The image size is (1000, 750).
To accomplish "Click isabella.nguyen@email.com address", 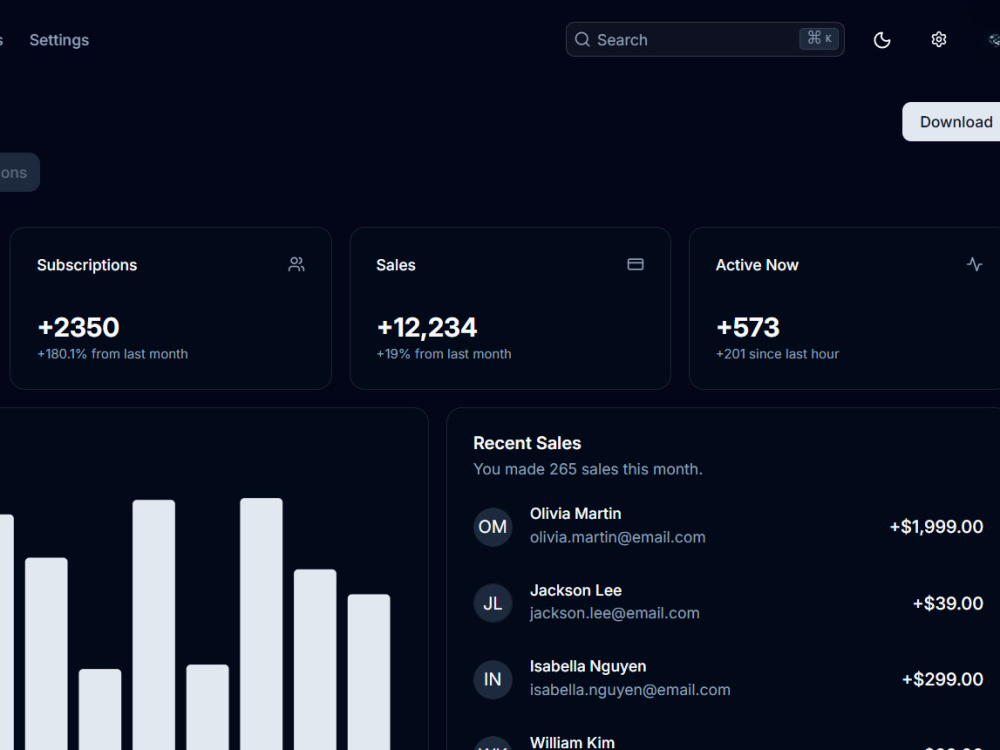I will tap(629, 690).
